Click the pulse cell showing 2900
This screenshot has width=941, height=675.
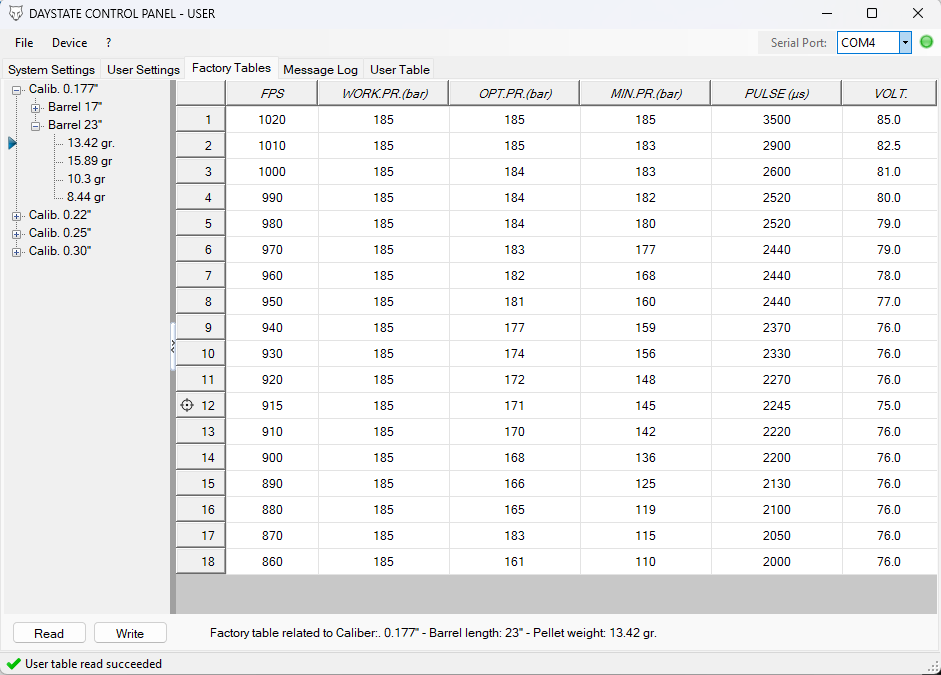tap(777, 145)
